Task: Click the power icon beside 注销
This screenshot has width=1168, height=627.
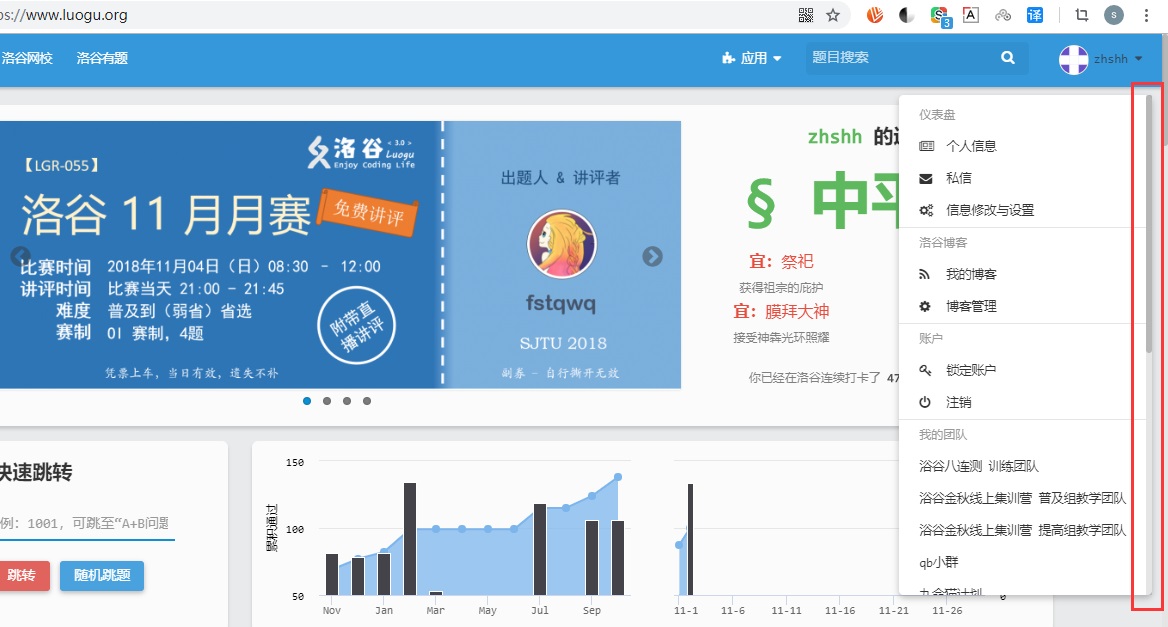Action: pos(925,402)
